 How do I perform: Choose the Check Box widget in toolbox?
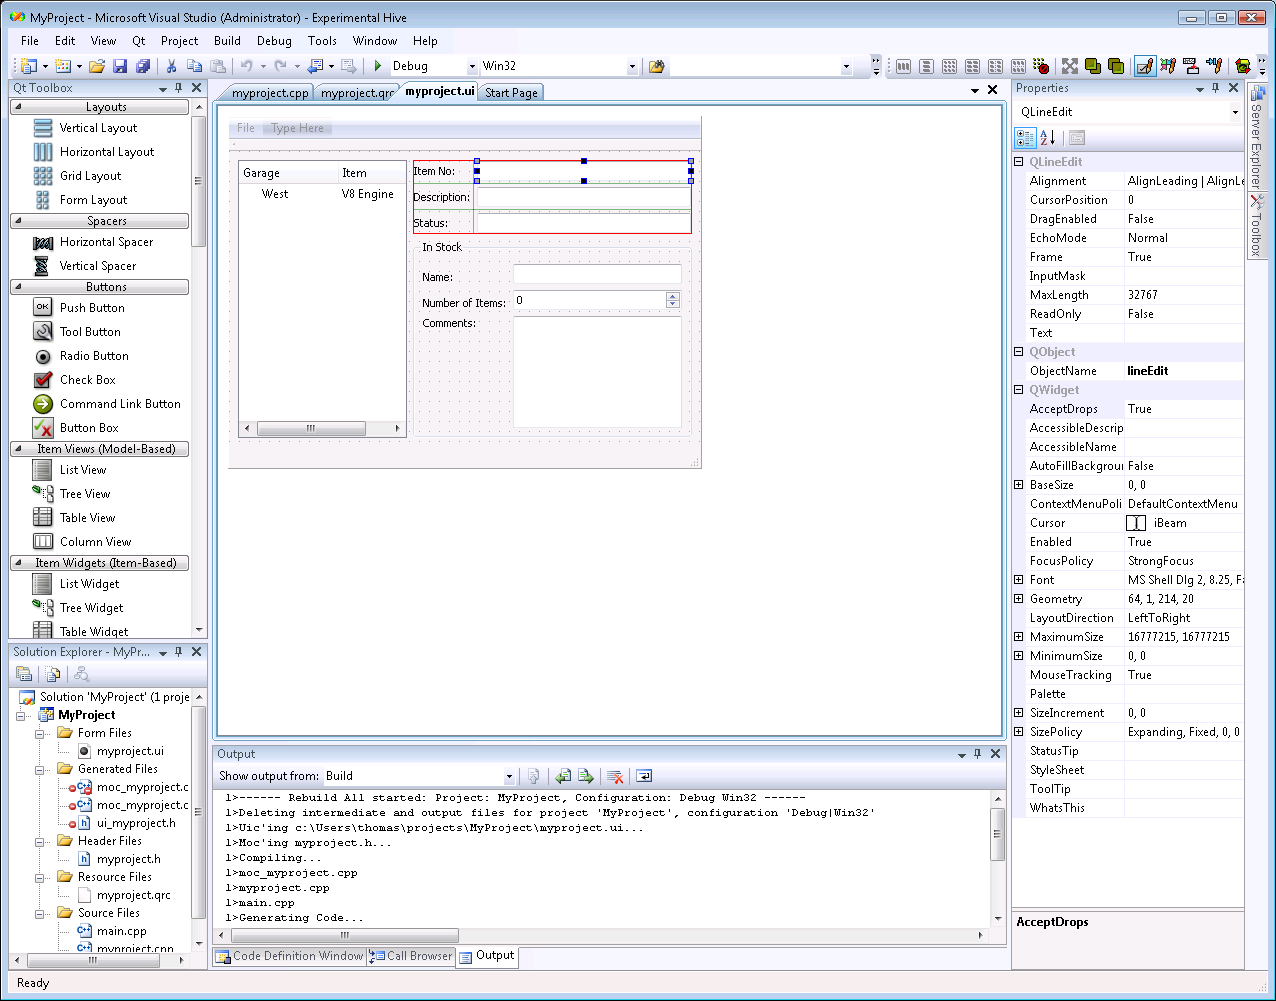[x=87, y=380]
